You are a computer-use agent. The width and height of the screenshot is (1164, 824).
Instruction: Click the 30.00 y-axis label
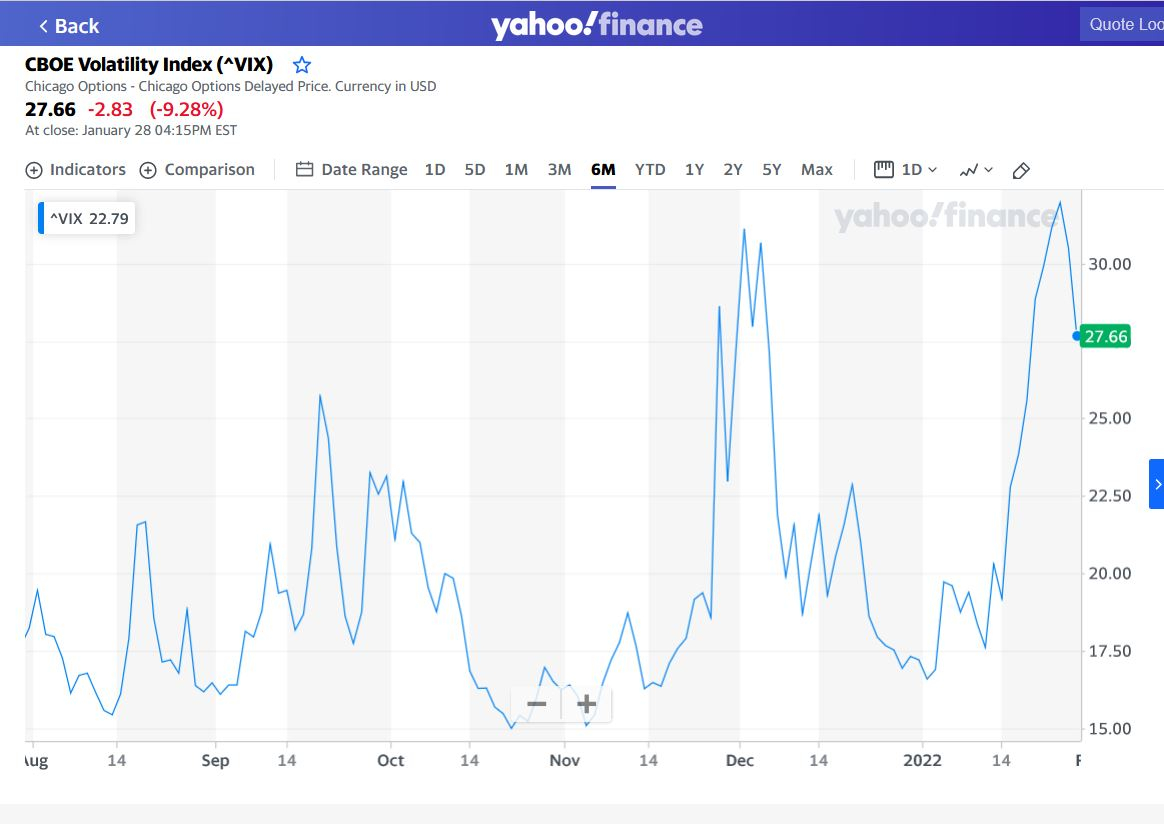tap(1110, 264)
